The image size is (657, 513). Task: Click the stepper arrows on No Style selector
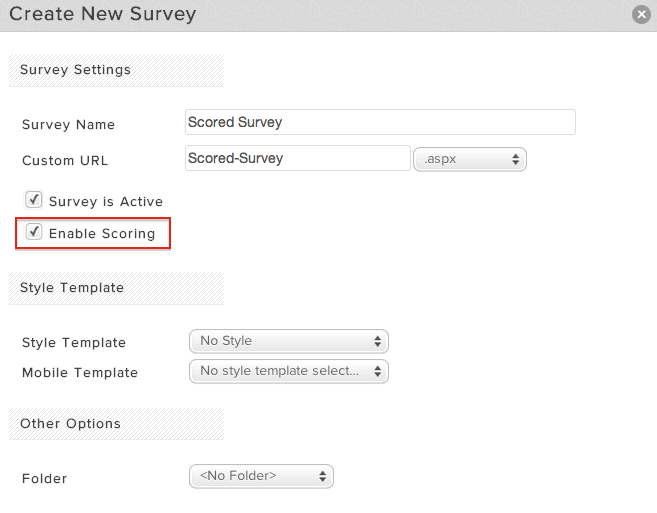pyautogui.click(x=378, y=341)
